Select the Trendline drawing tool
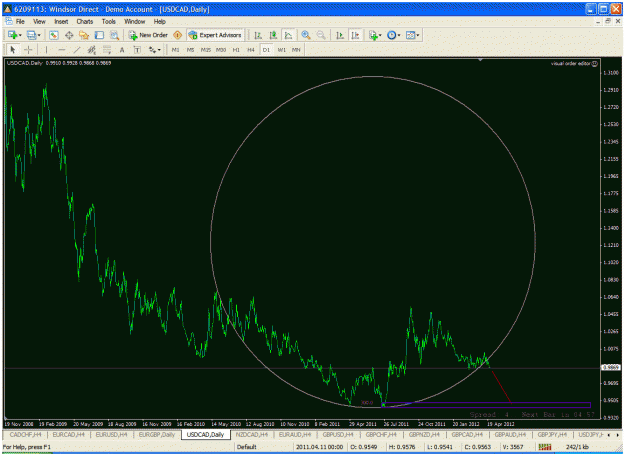Screen dimensions: 625x454 pos(77,49)
